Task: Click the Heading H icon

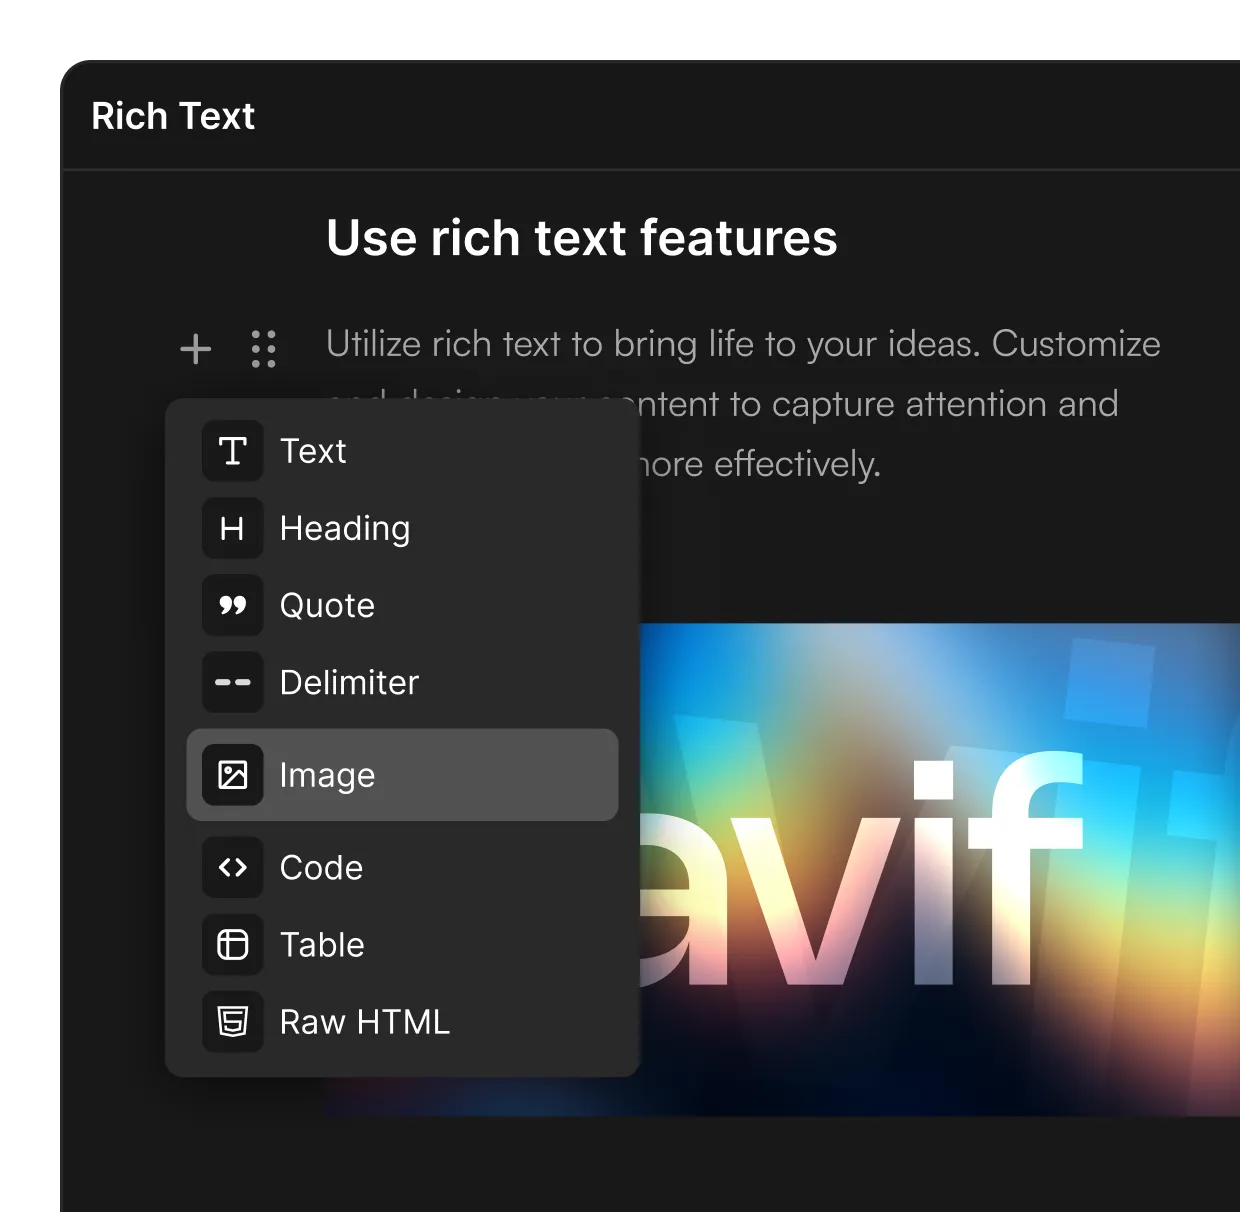Action: [x=233, y=528]
